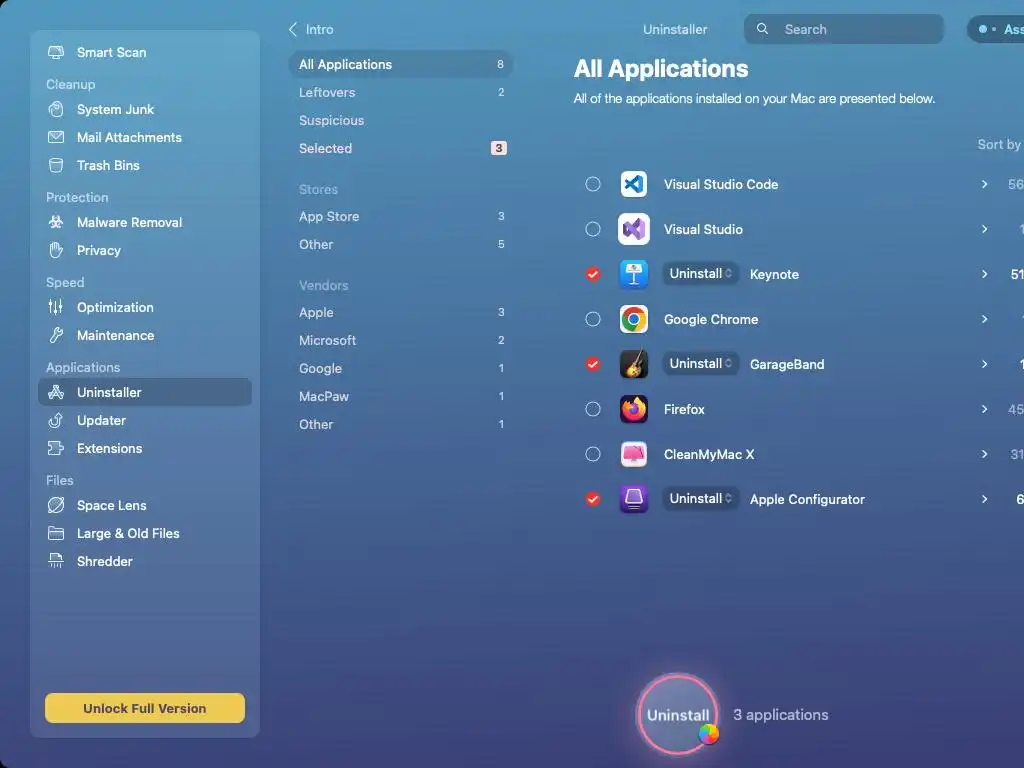
Task: Open Smart Scan from sidebar icon
Action: (56, 52)
